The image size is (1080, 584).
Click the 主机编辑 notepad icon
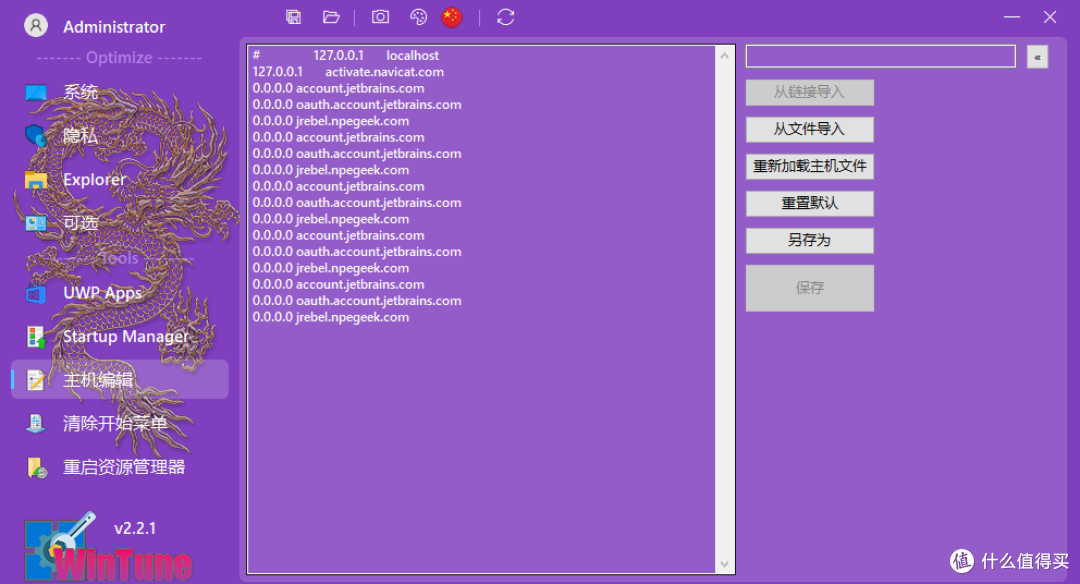[x=36, y=379]
